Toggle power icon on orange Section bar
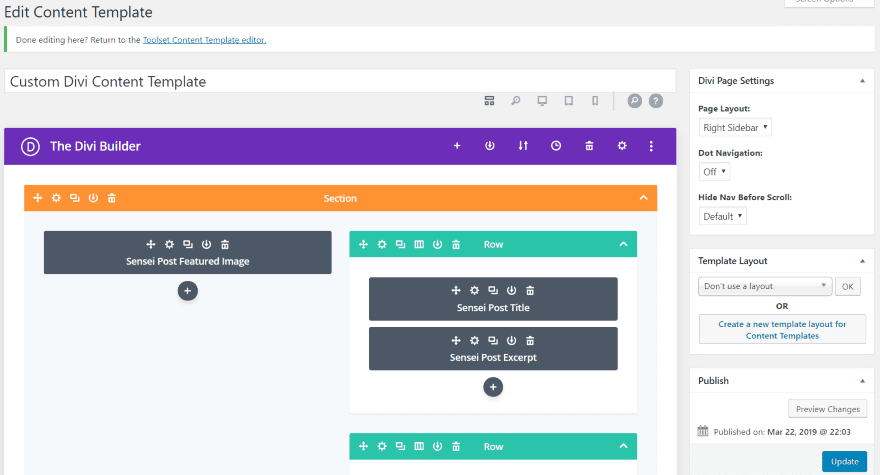 pos(93,198)
